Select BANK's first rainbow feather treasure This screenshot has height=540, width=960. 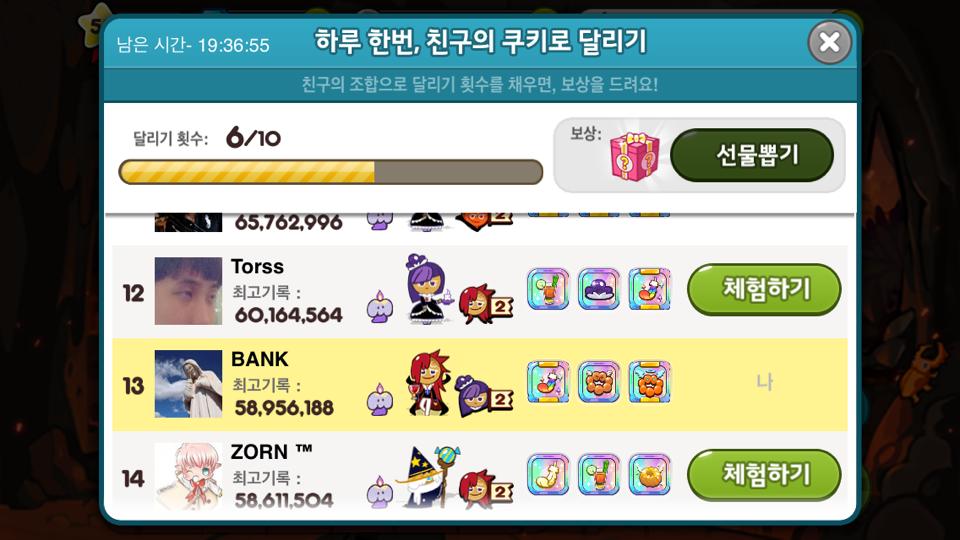point(548,381)
